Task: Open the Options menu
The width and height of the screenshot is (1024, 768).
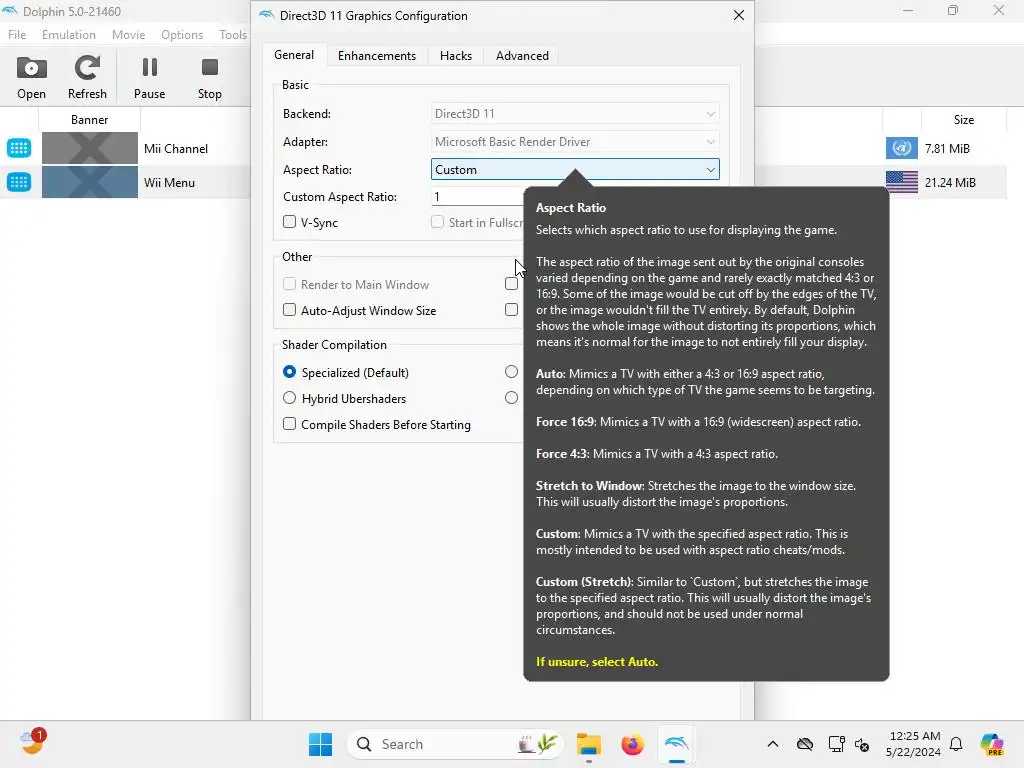Action: [x=182, y=35]
